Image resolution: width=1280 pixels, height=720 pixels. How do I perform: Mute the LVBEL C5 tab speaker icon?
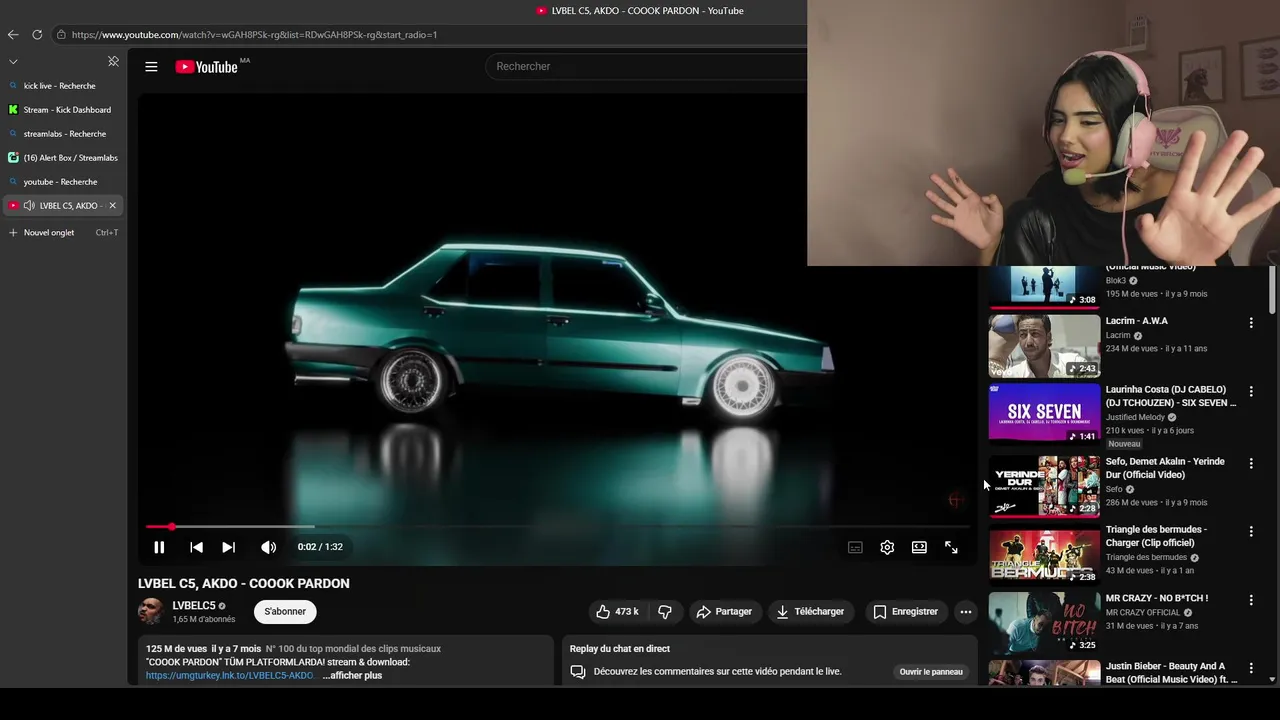point(29,206)
